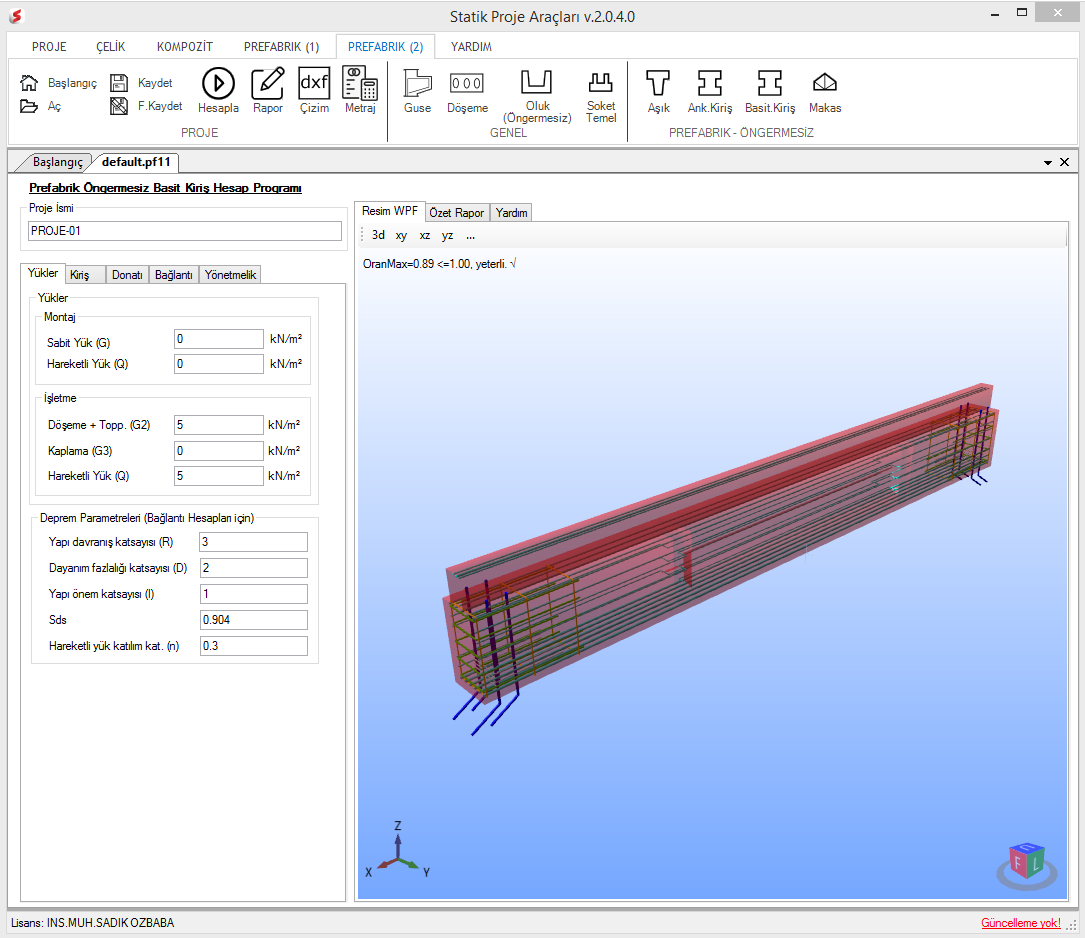The height and width of the screenshot is (938, 1085).
Task: Switch to the Yükler tab
Action: tap(43, 273)
